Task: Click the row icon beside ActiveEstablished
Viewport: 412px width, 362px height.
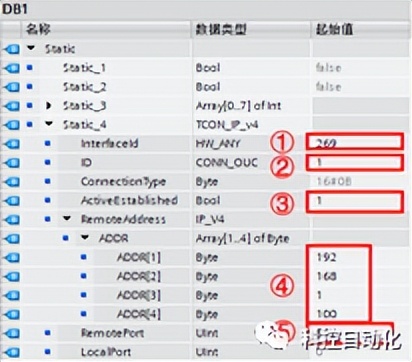Action: (11, 201)
